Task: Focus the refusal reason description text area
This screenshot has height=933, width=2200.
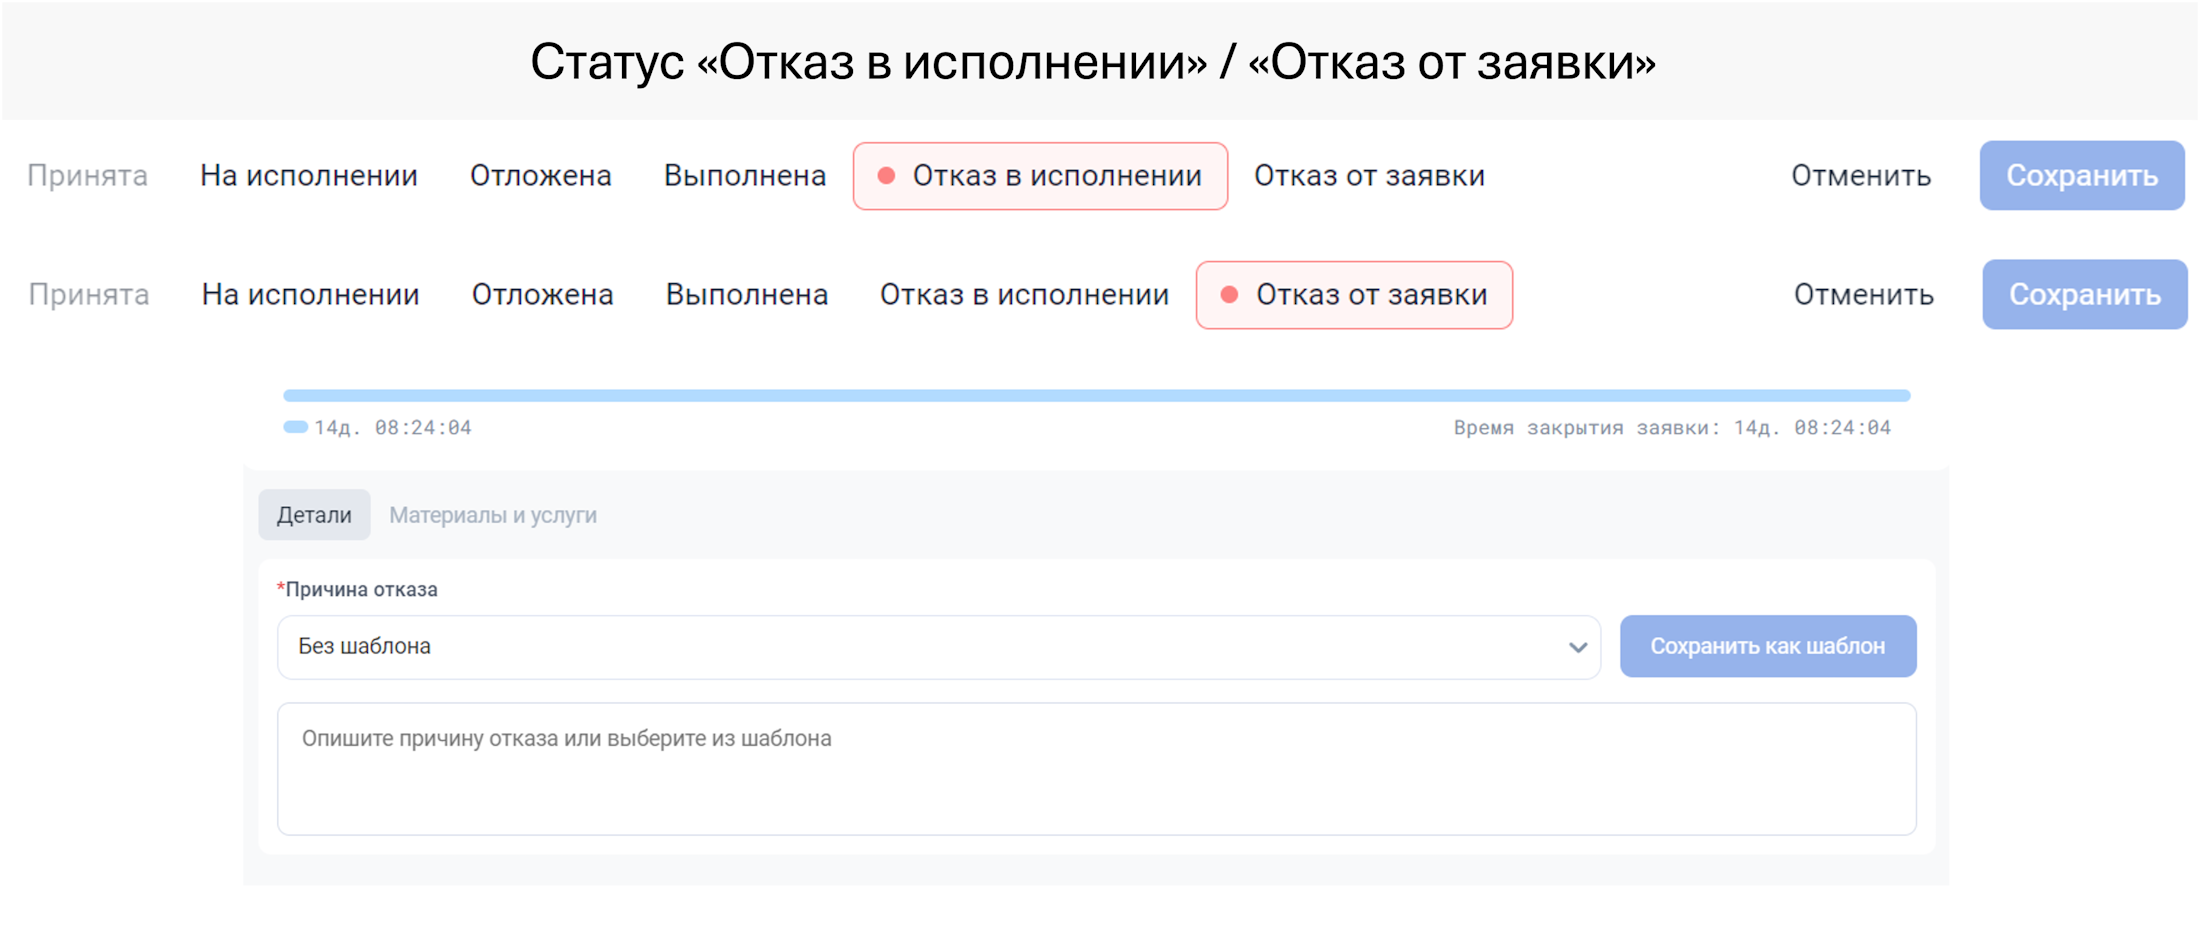Action: (x=1096, y=768)
